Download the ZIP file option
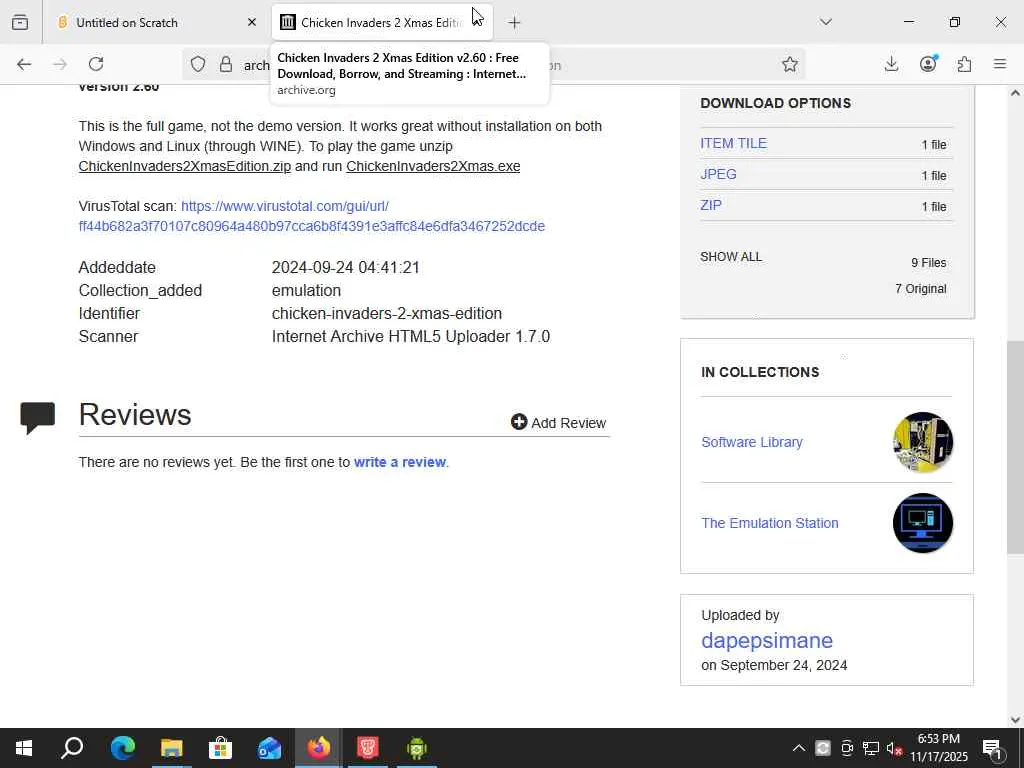The width and height of the screenshot is (1024, 768). coord(711,205)
